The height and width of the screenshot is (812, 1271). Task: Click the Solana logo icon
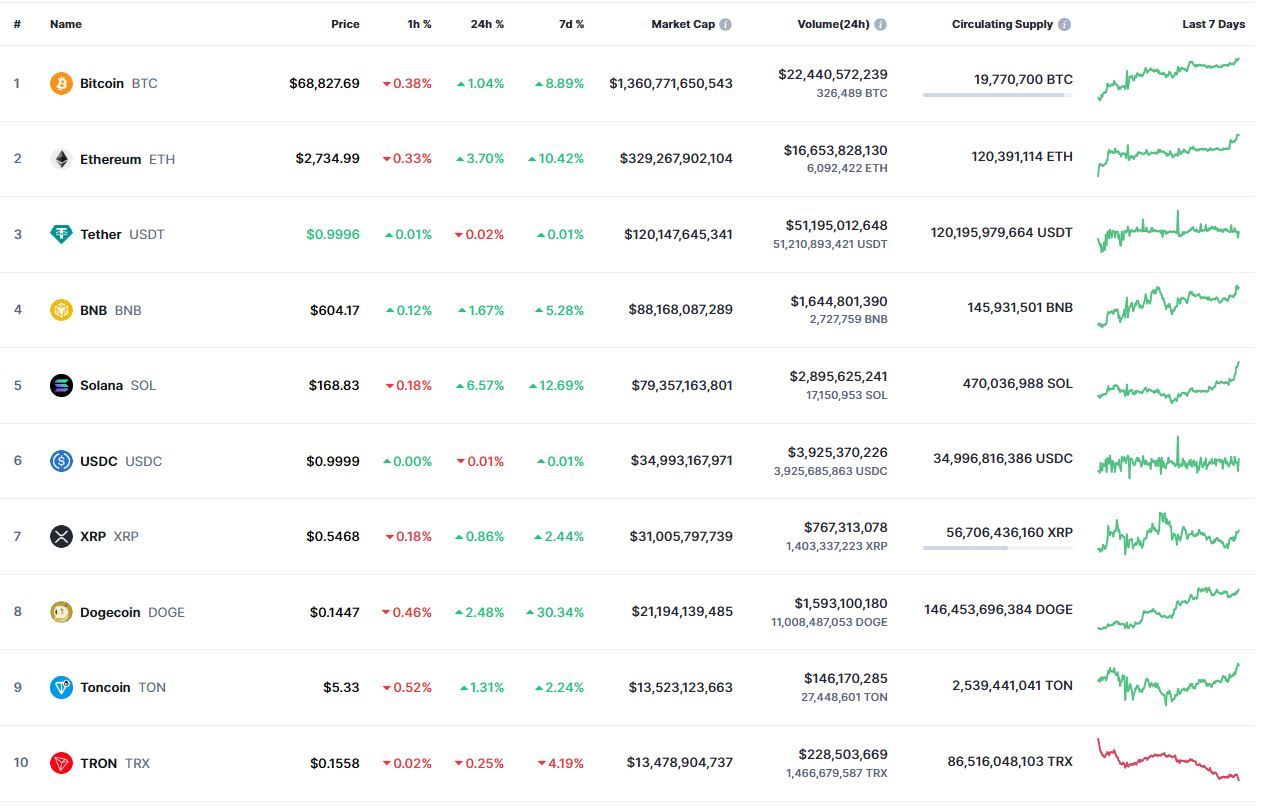point(61,385)
